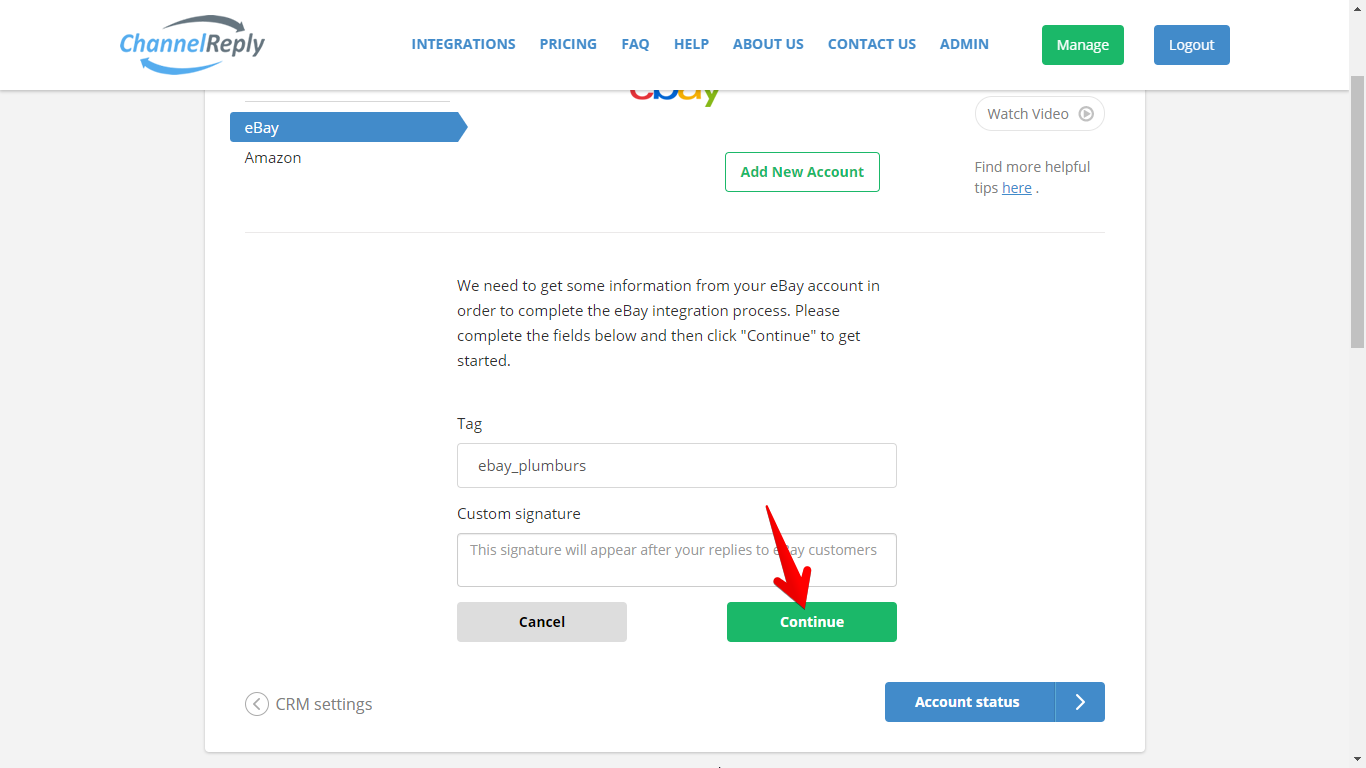Navigate to ABOUT US
This screenshot has height=768, width=1366.
[768, 44]
